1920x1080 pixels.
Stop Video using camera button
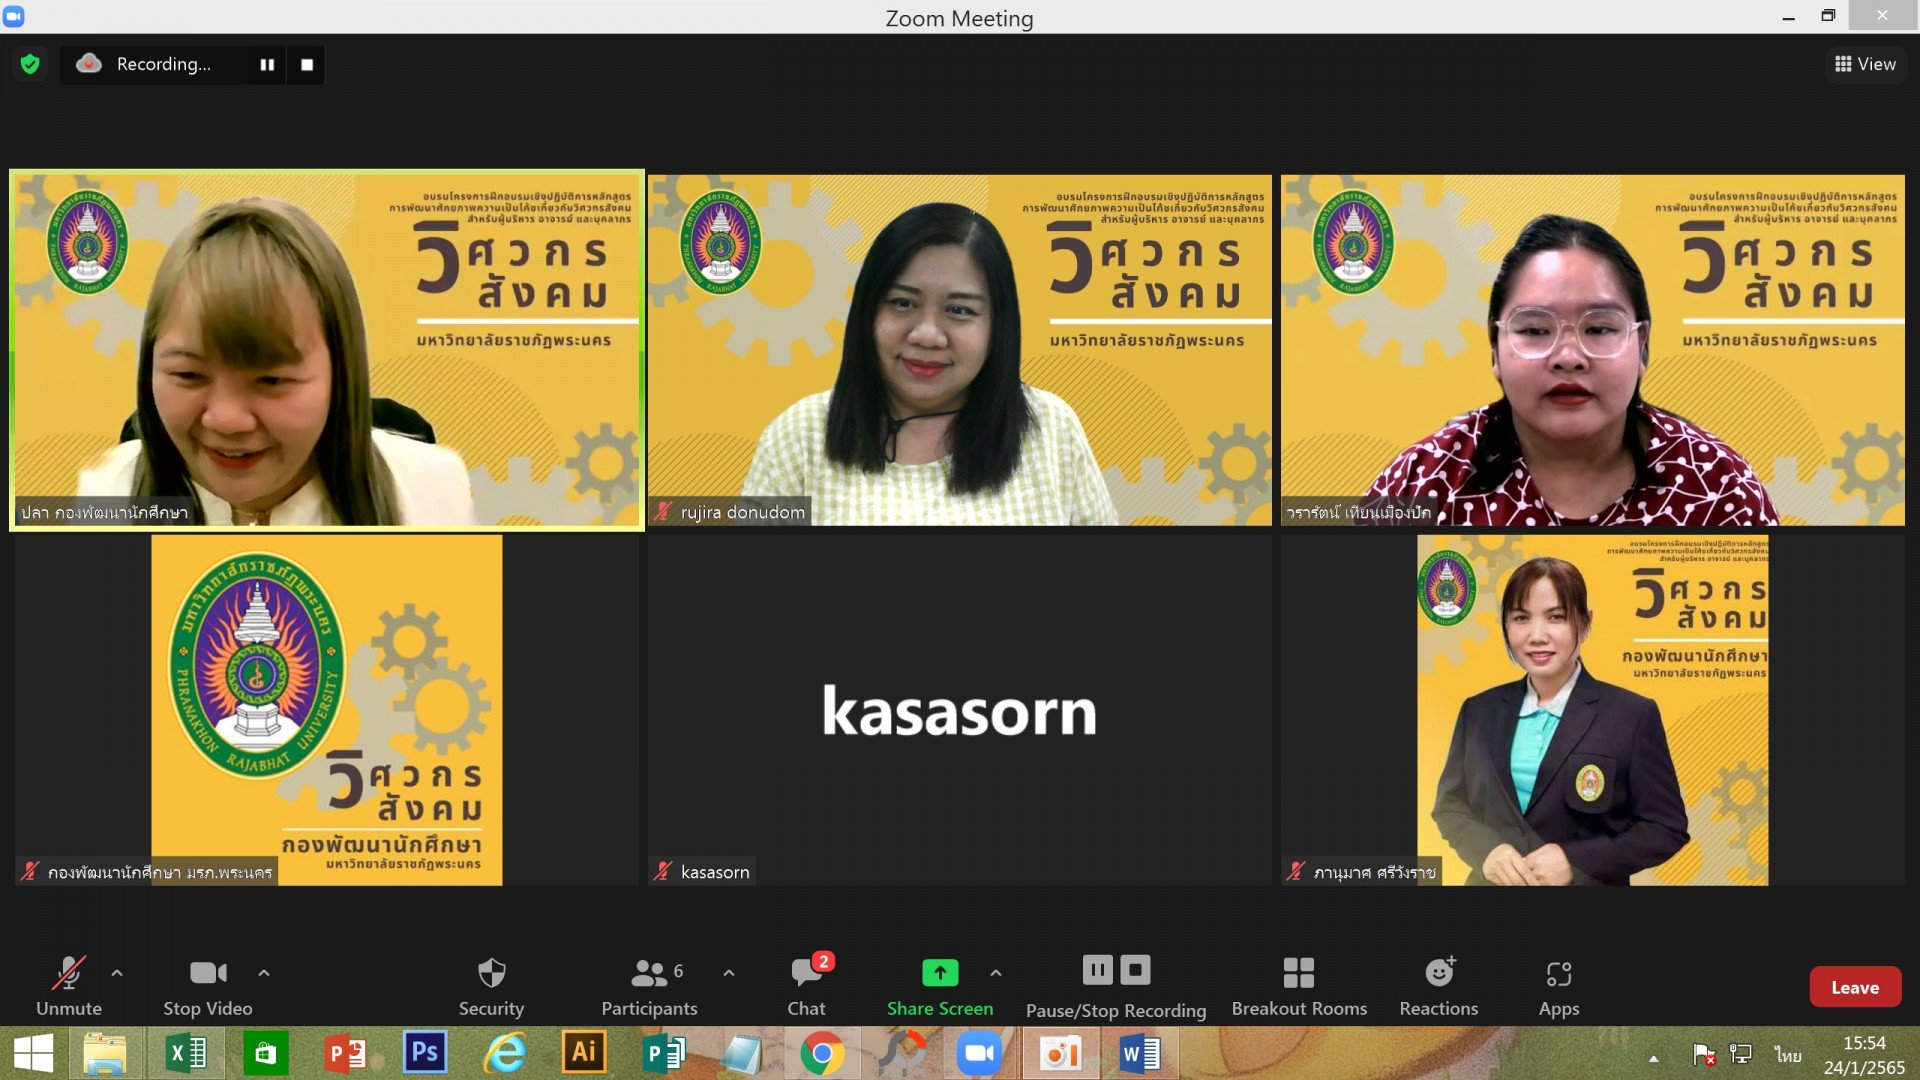pyautogui.click(x=208, y=986)
